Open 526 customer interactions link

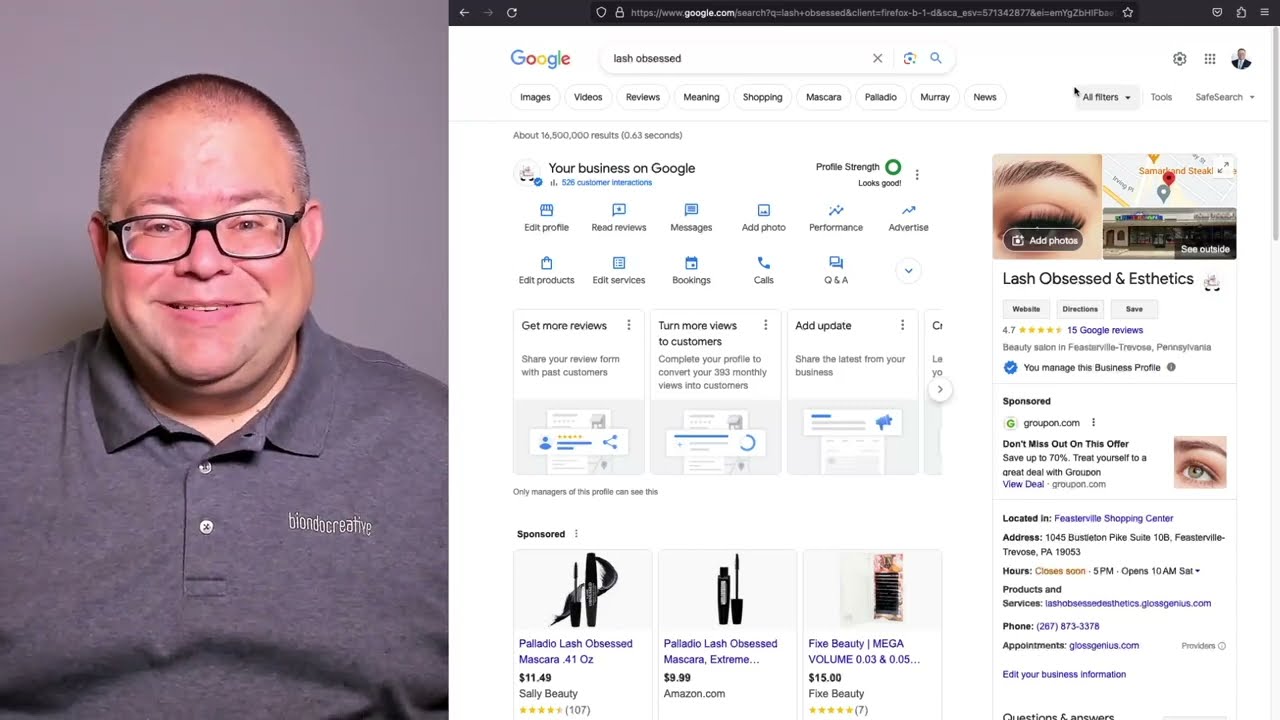click(607, 183)
